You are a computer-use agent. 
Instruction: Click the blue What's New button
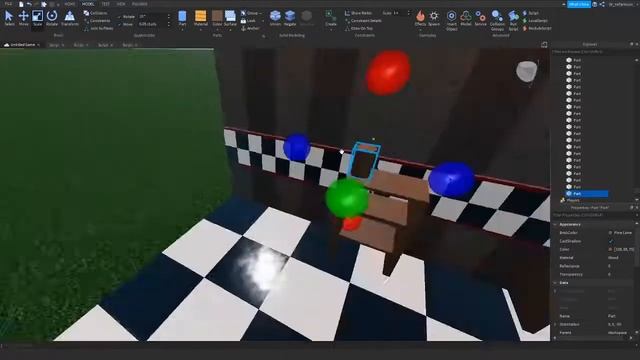click(x=579, y=4)
